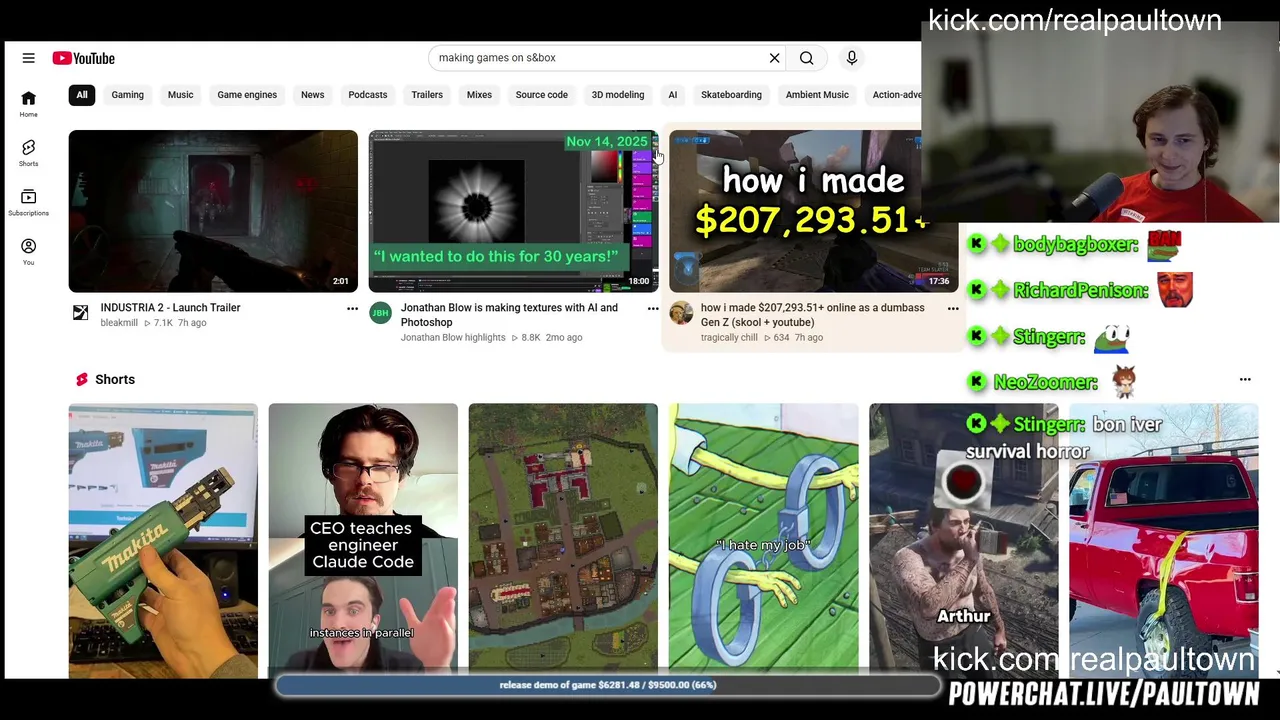
Task: Click the magnifier search button
Action: tap(806, 58)
